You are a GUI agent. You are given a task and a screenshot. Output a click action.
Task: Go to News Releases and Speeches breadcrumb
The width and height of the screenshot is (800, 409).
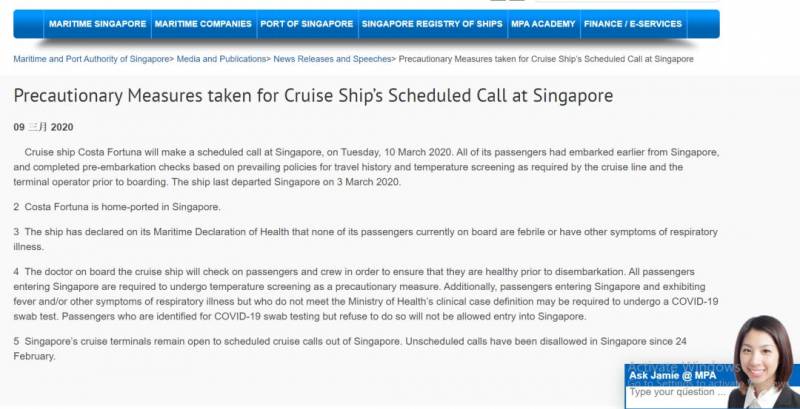click(x=331, y=60)
